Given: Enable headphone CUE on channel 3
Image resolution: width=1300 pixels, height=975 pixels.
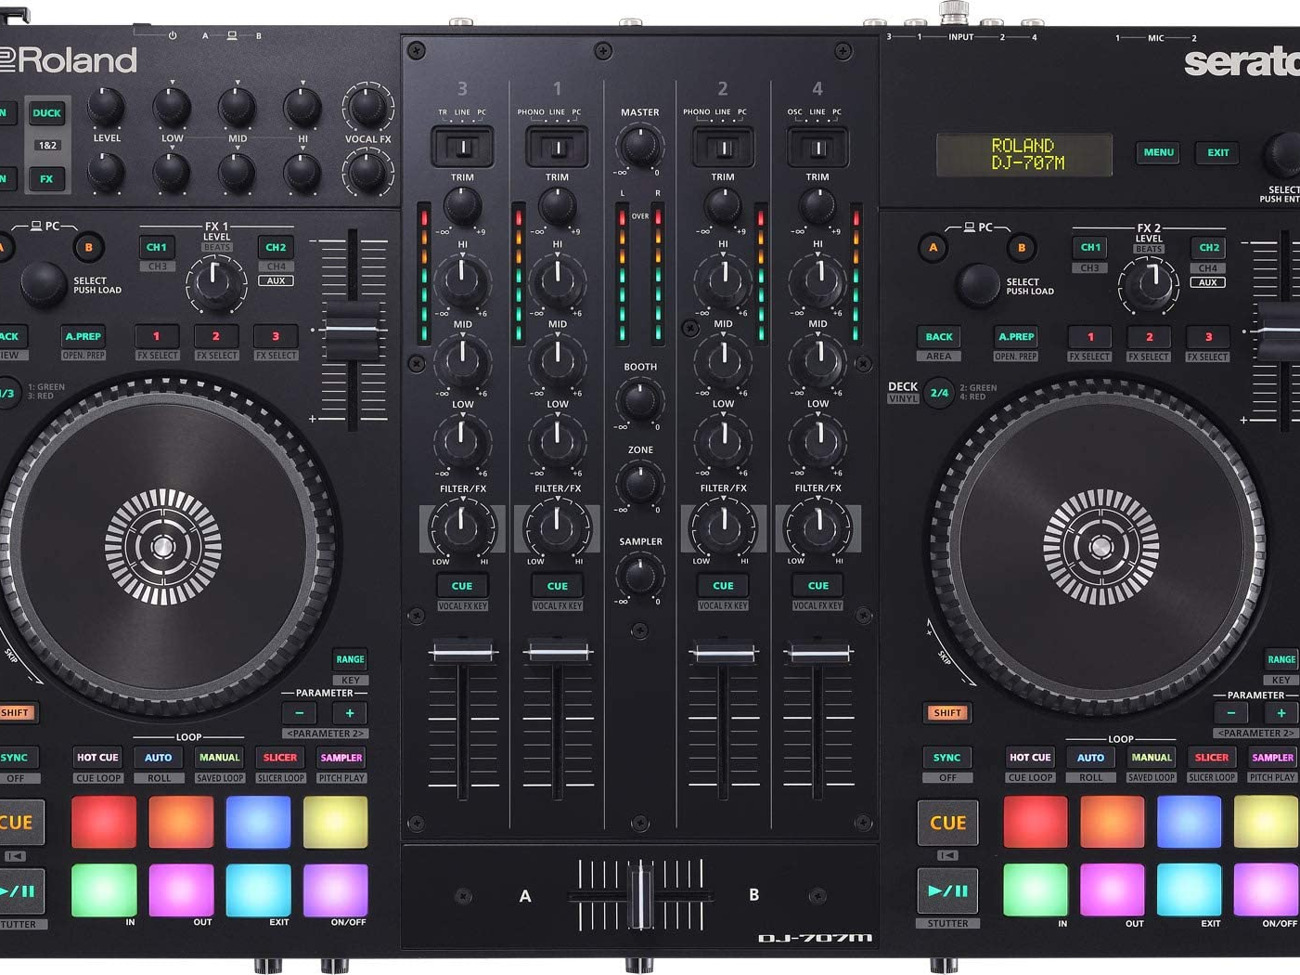Looking at the screenshot, I should 462,586.
